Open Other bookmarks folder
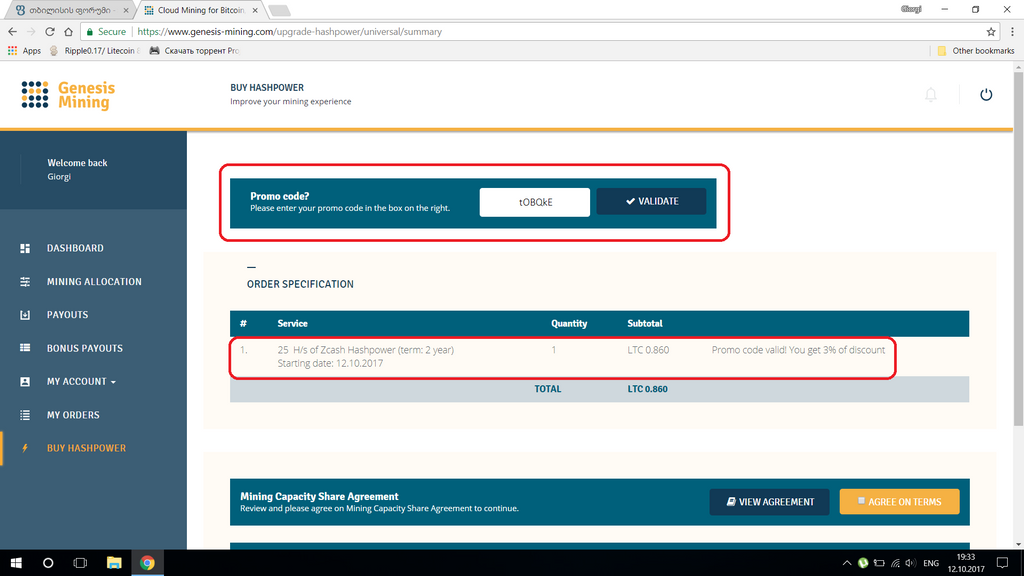The height and width of the screenshot is (576, 1024). click(976, 50)
